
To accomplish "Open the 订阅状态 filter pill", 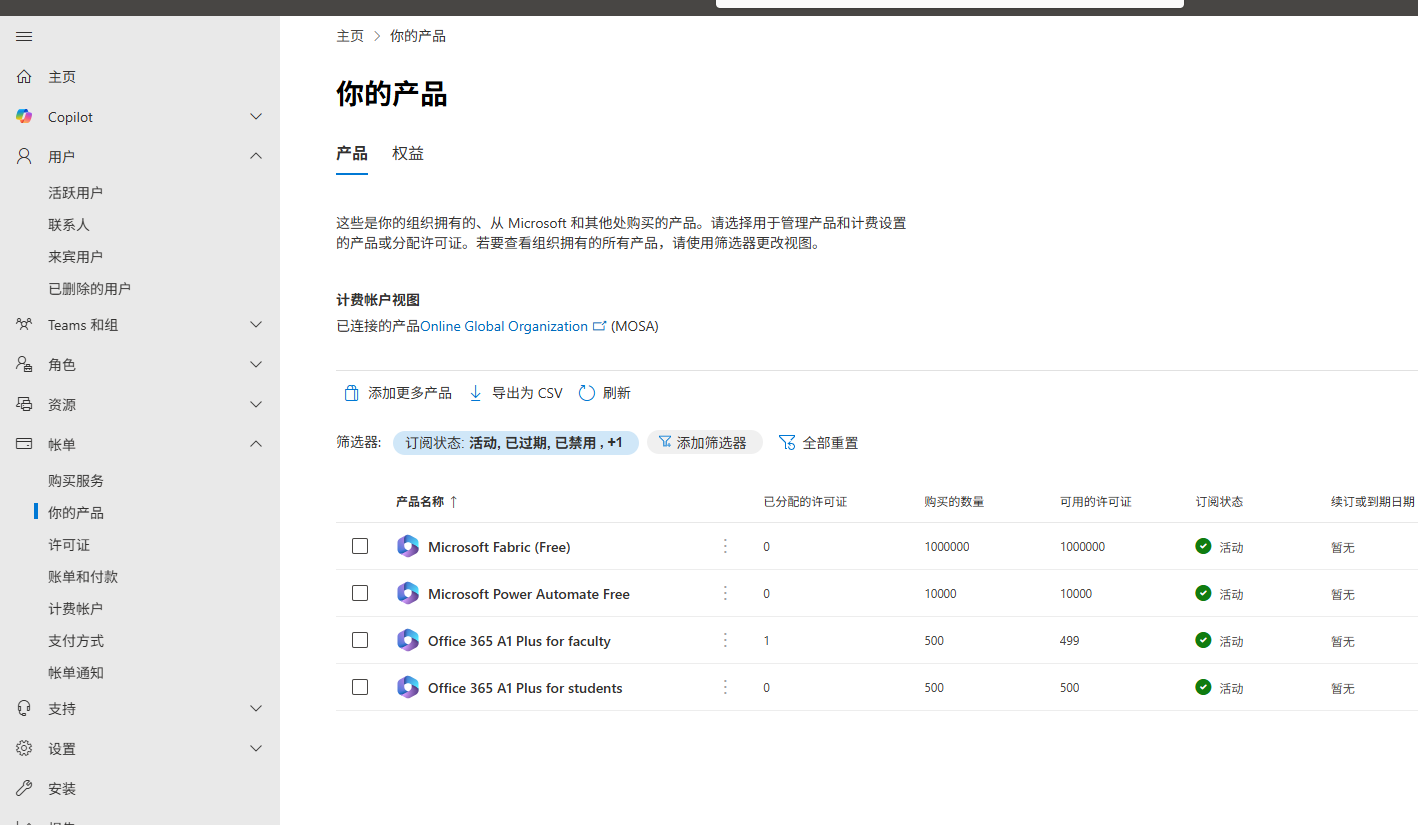I will point(515,443).
